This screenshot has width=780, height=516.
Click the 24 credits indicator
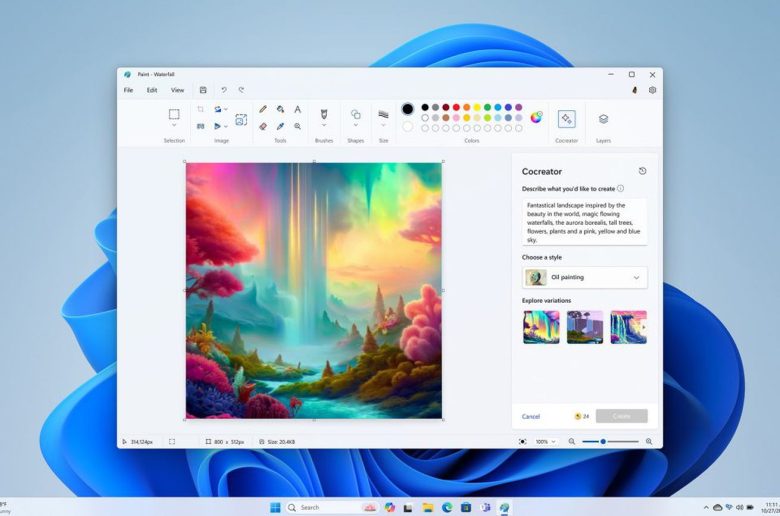point(582,416)
